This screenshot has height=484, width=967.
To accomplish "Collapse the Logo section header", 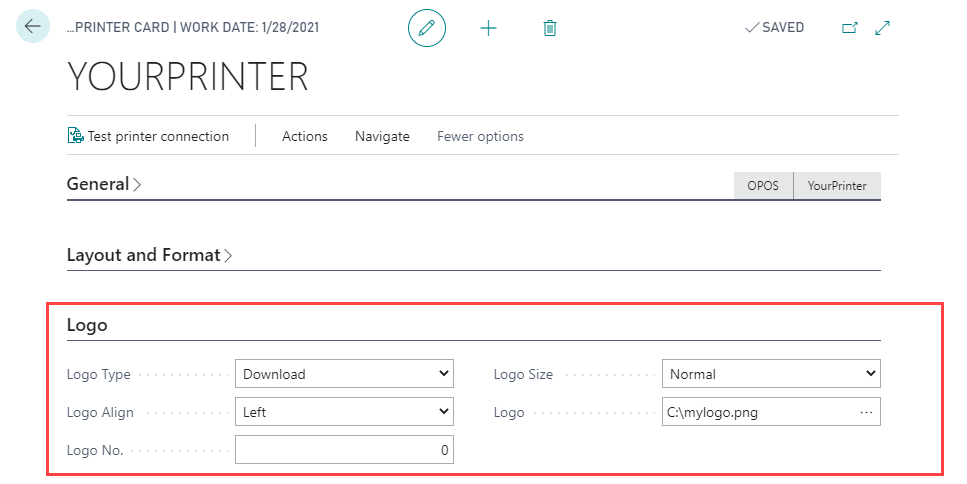I will point(87,325).
